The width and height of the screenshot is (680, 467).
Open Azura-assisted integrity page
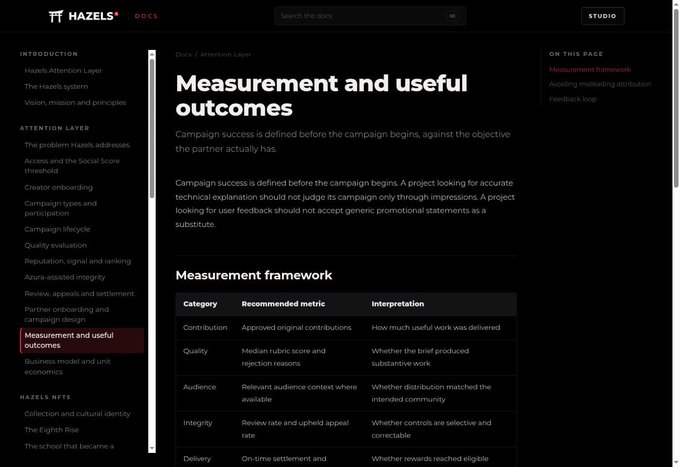click(65, 277)
